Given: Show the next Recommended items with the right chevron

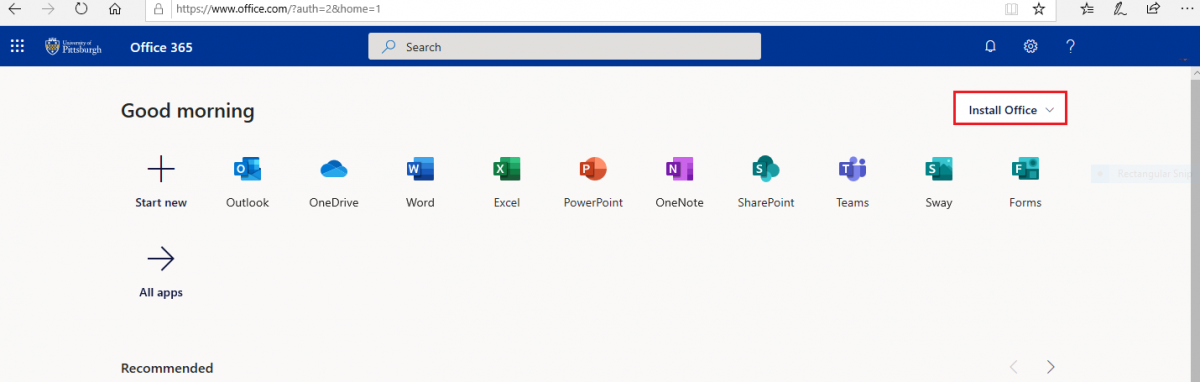Looking at the screenshot, I should [x=1050, y=367].
